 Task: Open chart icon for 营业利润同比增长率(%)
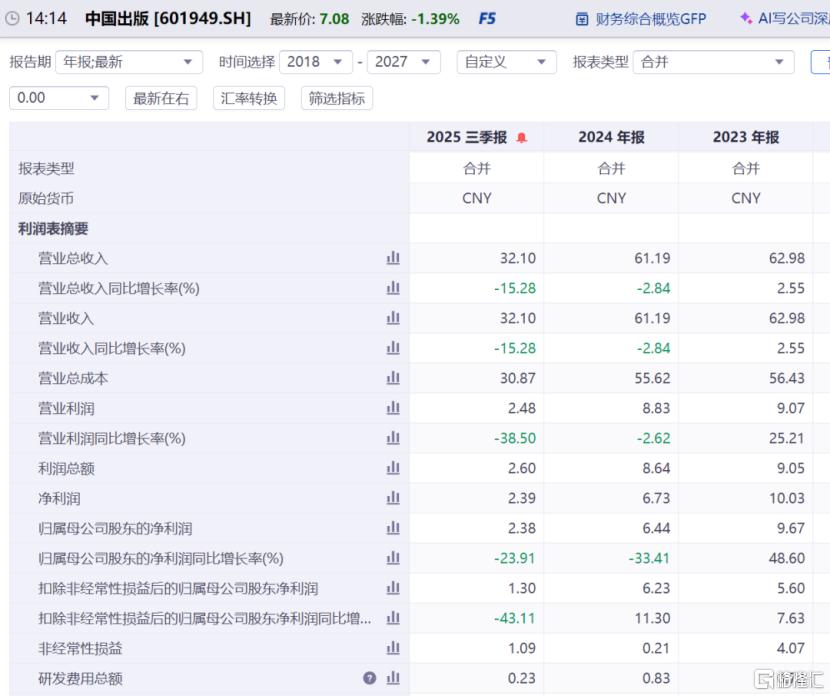pyautogui.click(x=393, y=438)
